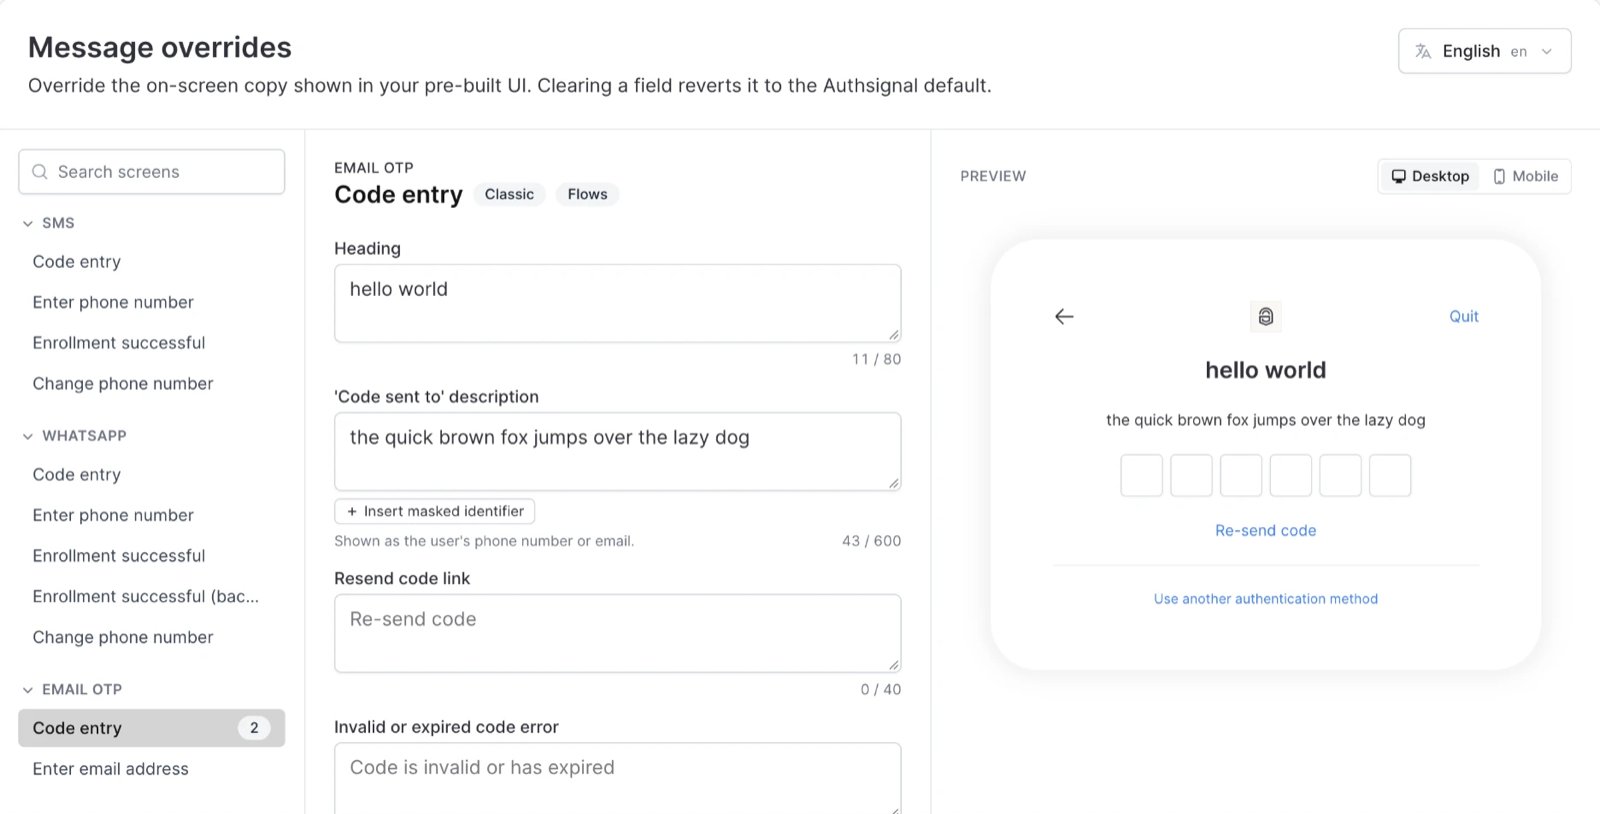Open SMS Code entry screen
This screenshot has width=1600, height=814.
pyautogui.click(x=77, y=261)
